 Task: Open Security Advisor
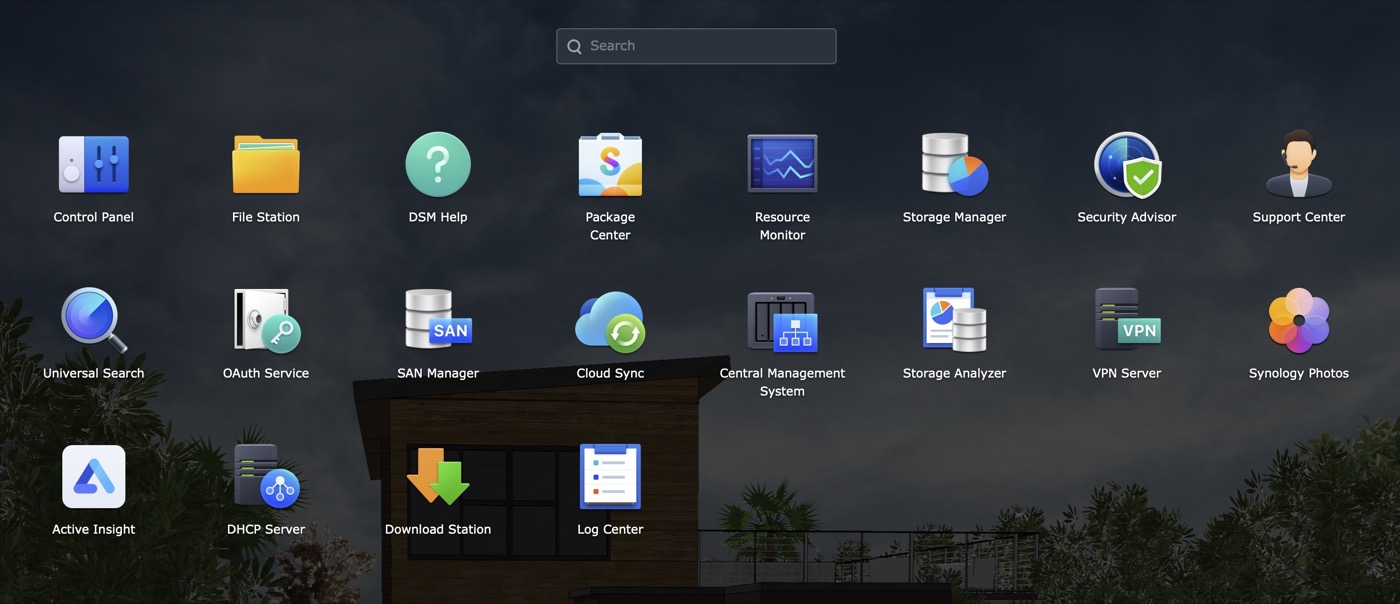1126,165
